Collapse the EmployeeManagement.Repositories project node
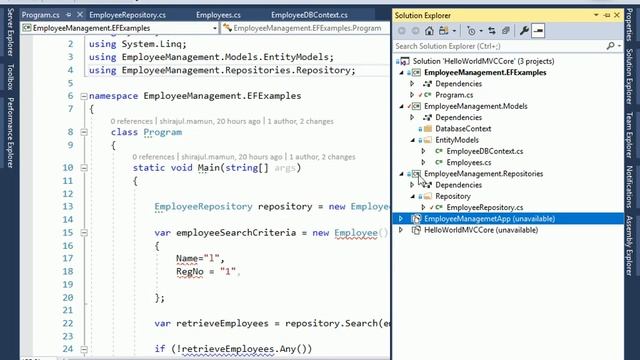Screen dimensions: 640x360 (x=402, y=174)
